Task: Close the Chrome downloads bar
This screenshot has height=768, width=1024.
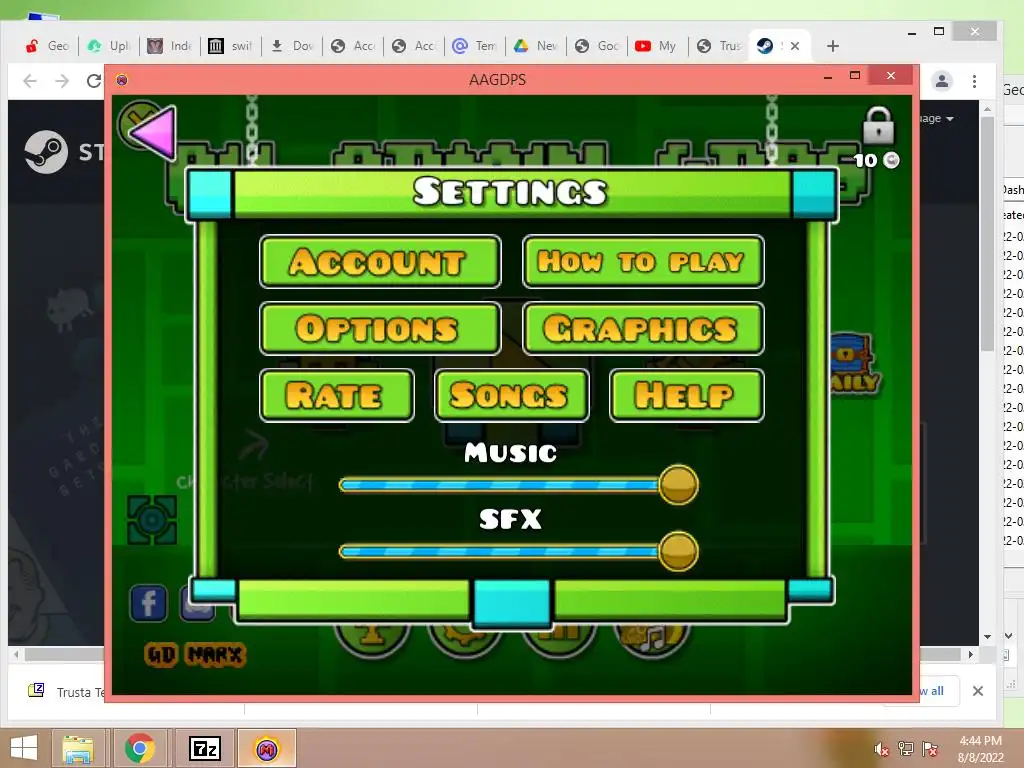Action: pyautogui.click(x=978, y=691)
